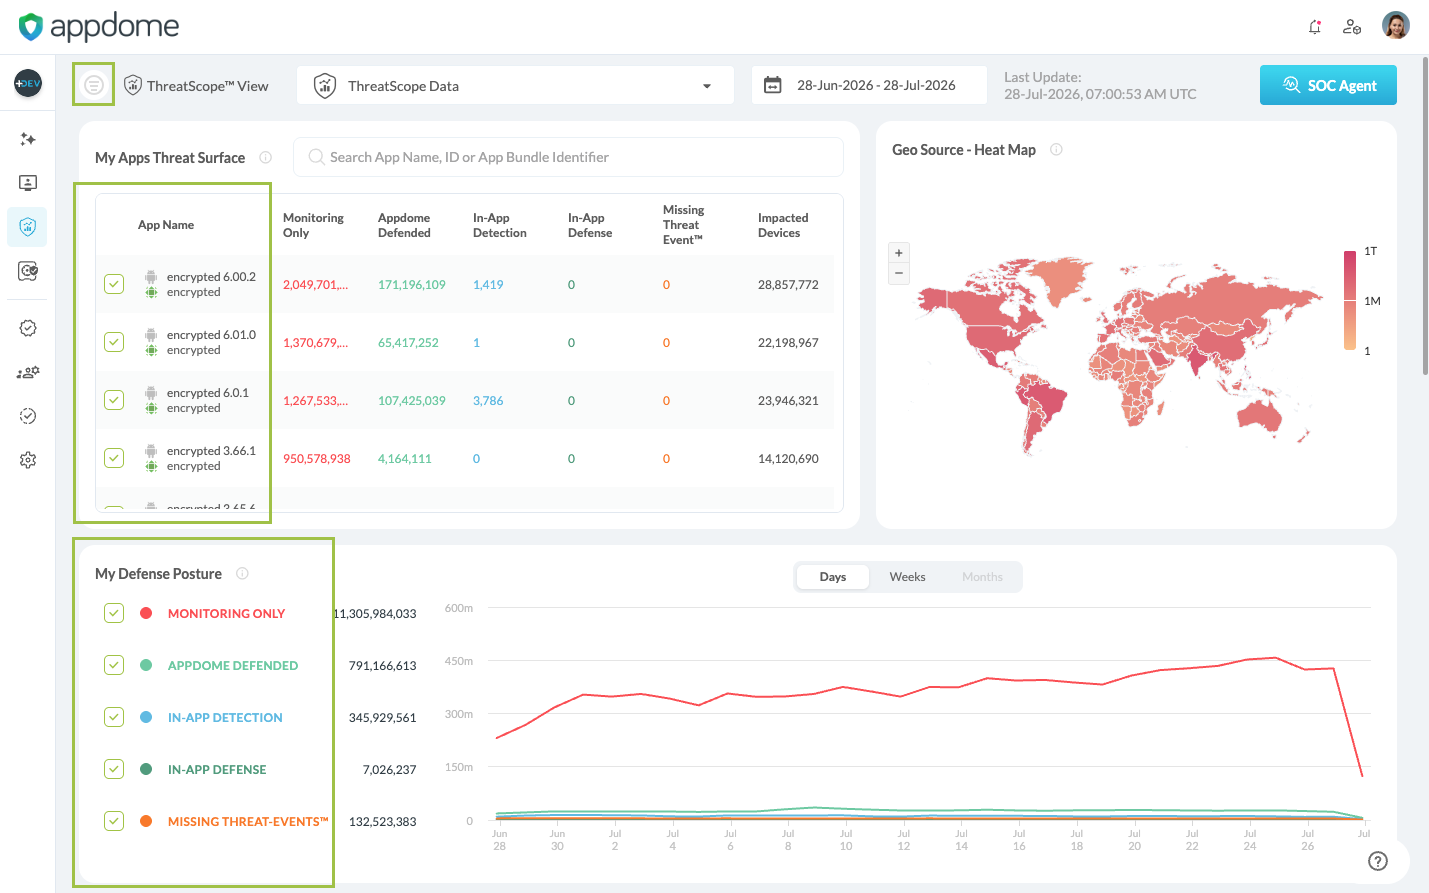Image resolution: width=1429 pixels, height=893 pixels.
Task: Show info for Geo Source Heat Map
Action: [x=1056, y=149]
